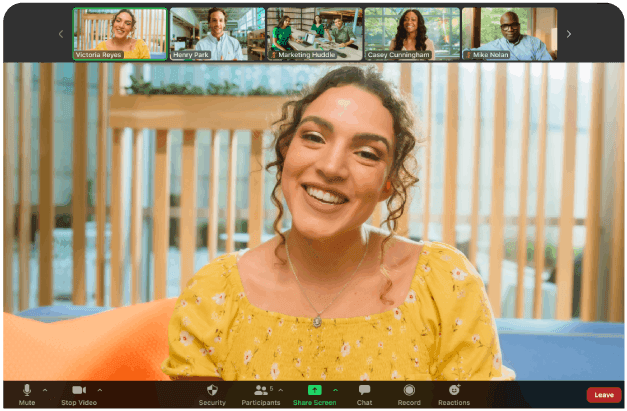
Task: Expand the arrow beside Participants
Action: point(281,390)
